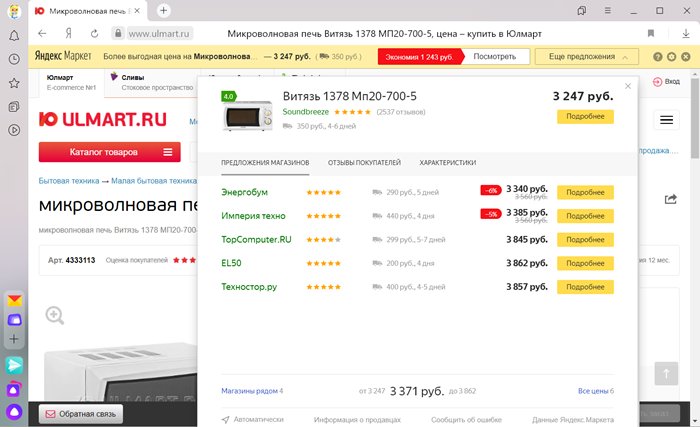Close the Микроволновая печь tab
Viewport: 700px width, 427px height.
pyautogui.click(x=137, y=11)
